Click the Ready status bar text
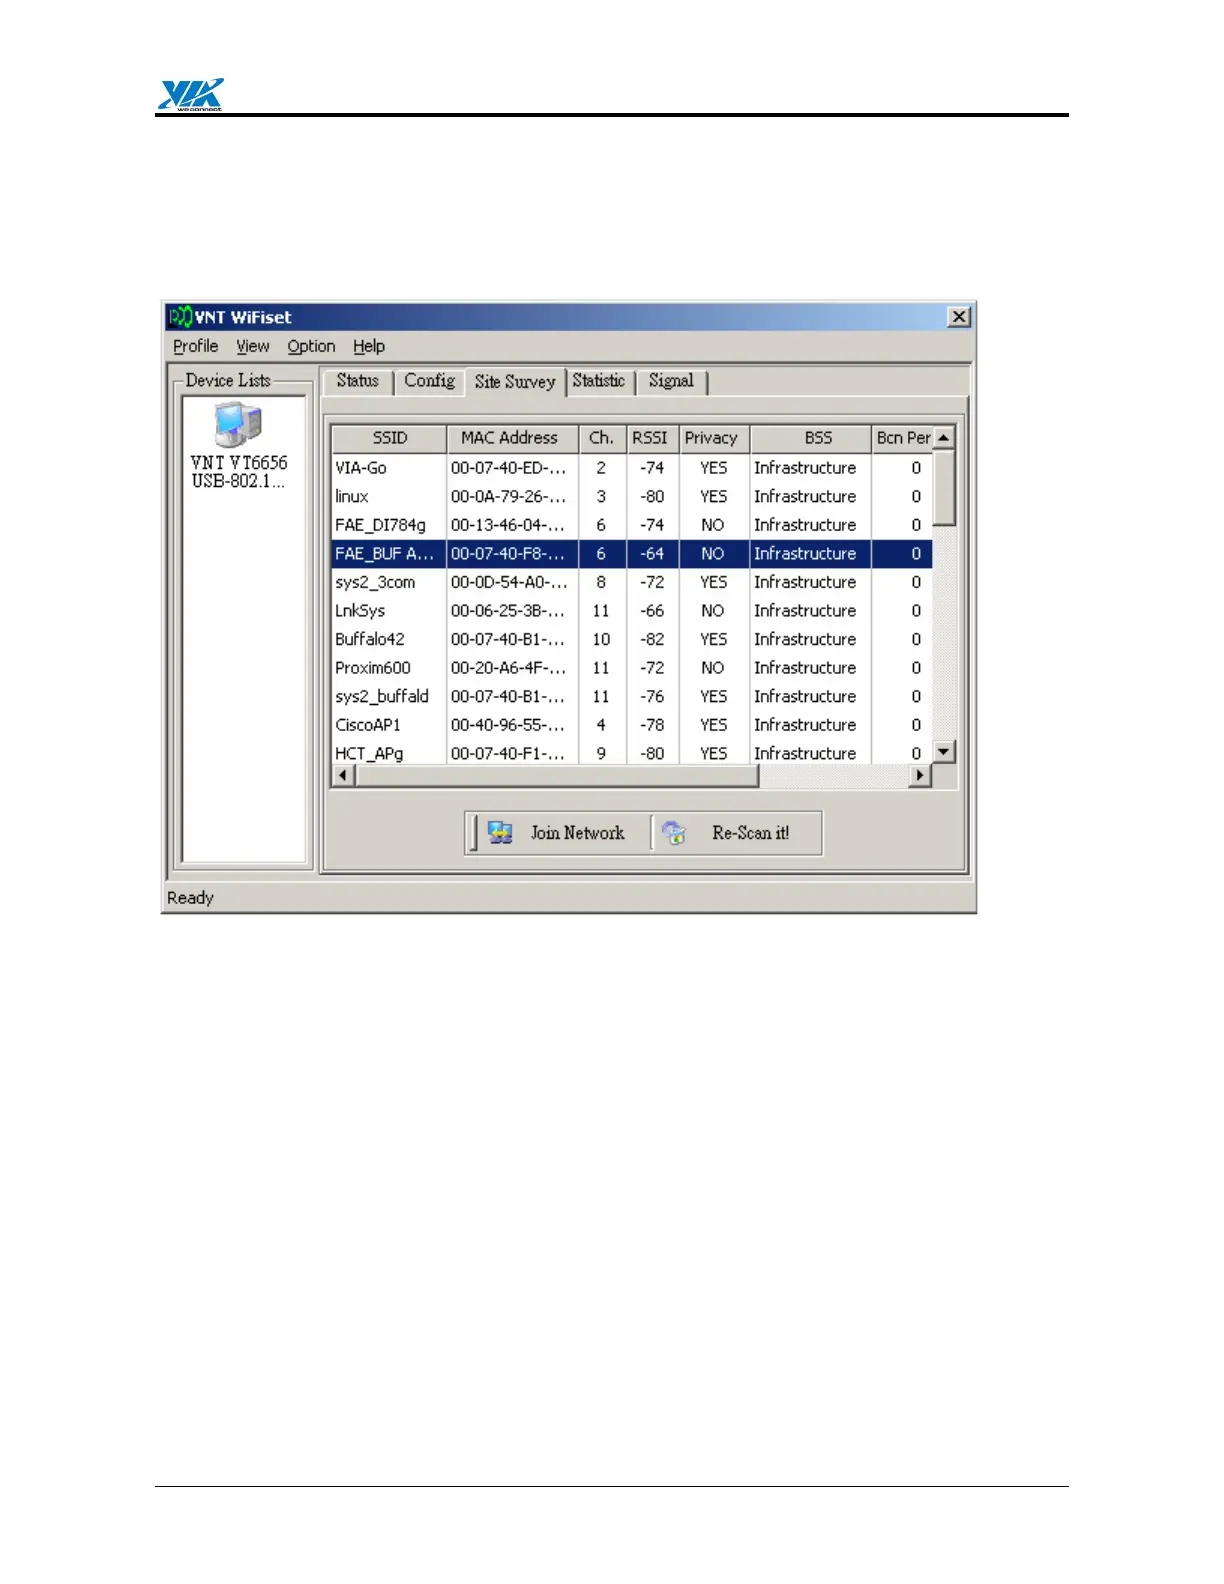This screenshot has height=1584, width=1224. coord(190,898)
